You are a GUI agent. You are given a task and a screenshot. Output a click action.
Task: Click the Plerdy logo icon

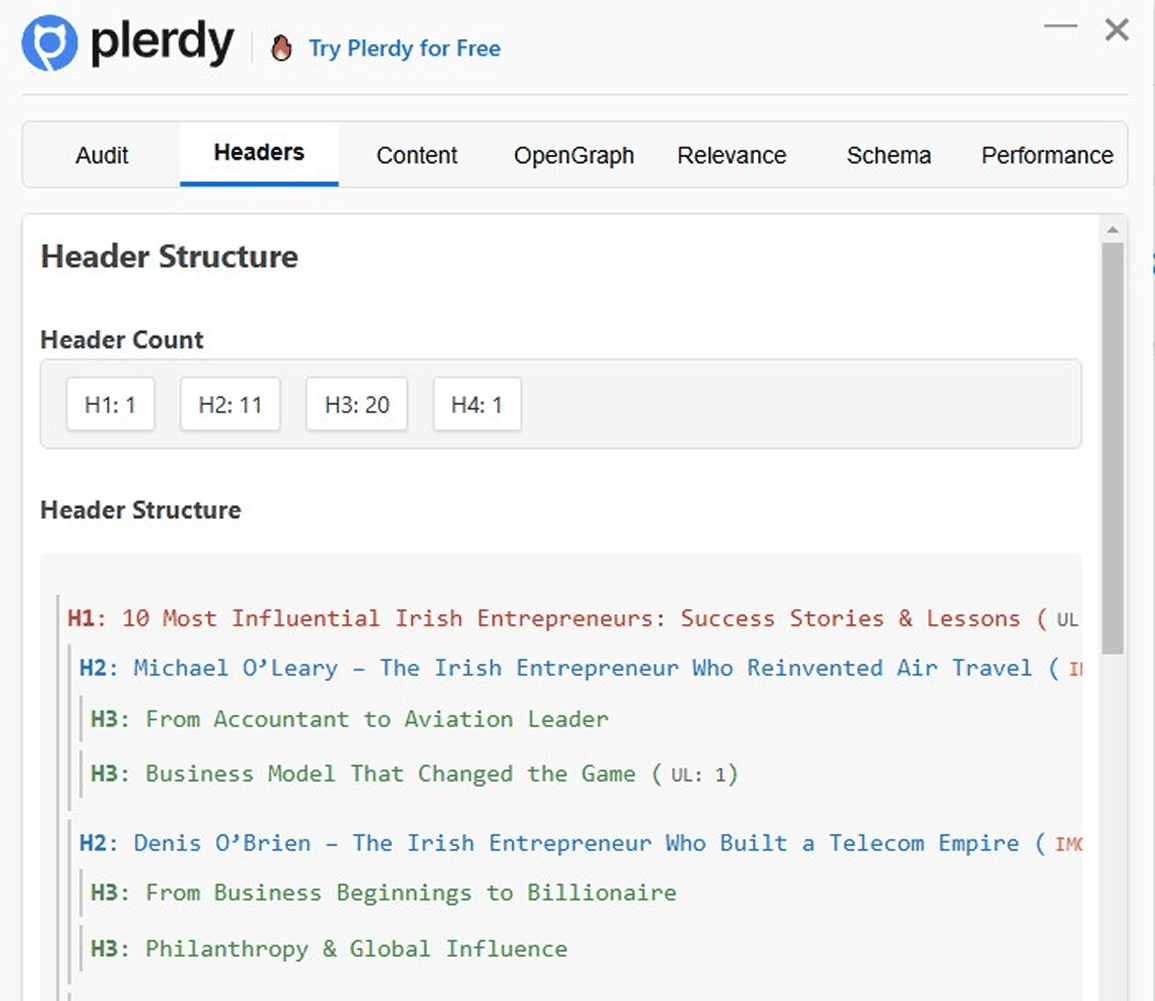[48, 42]
